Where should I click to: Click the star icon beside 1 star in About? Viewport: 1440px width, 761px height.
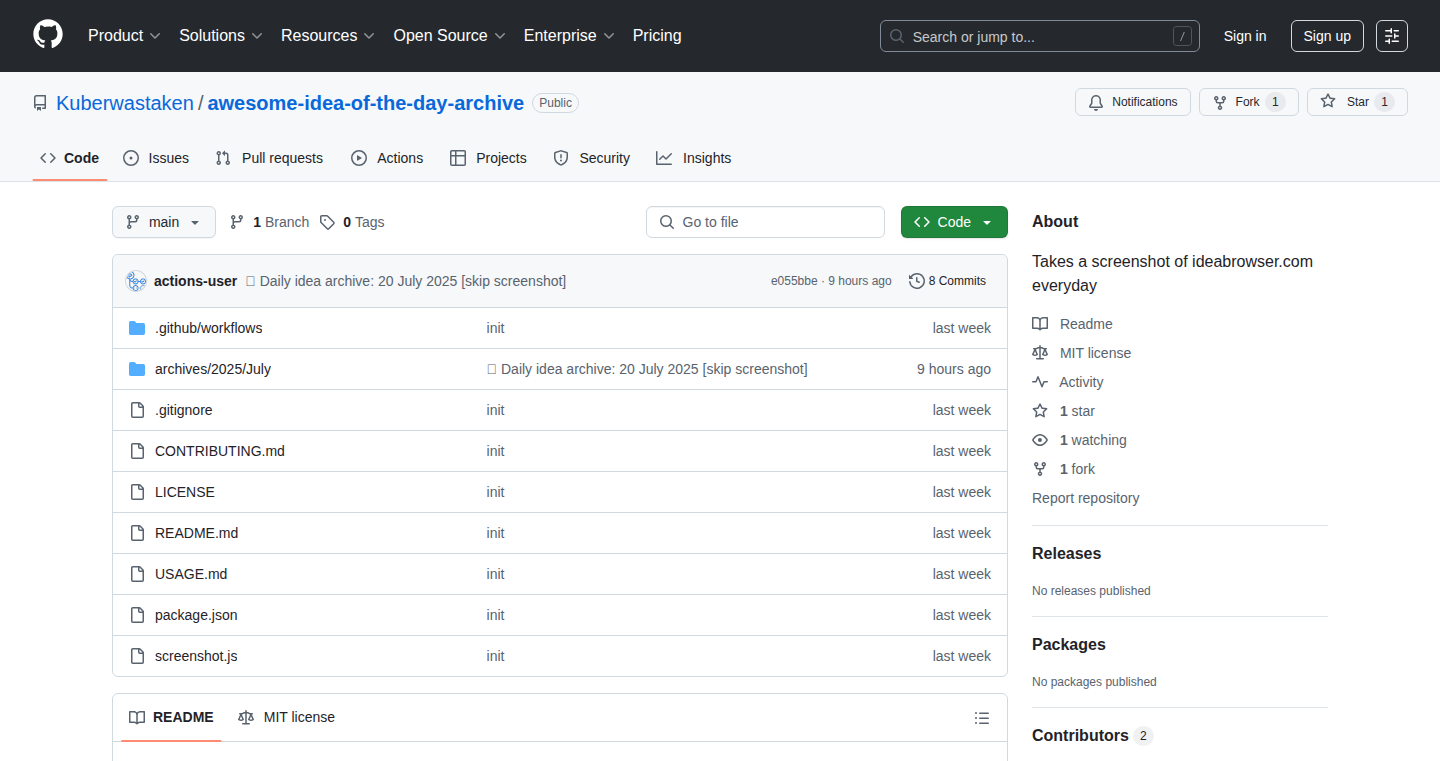pyautogui.click(x=1040, y=411)
